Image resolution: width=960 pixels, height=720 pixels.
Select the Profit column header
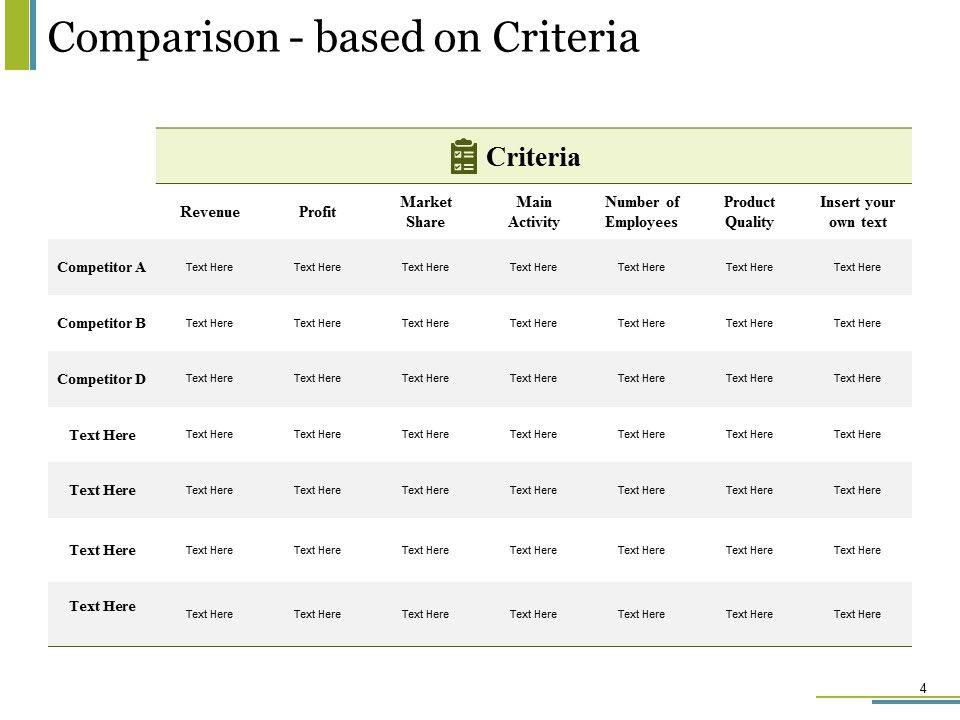317,212
